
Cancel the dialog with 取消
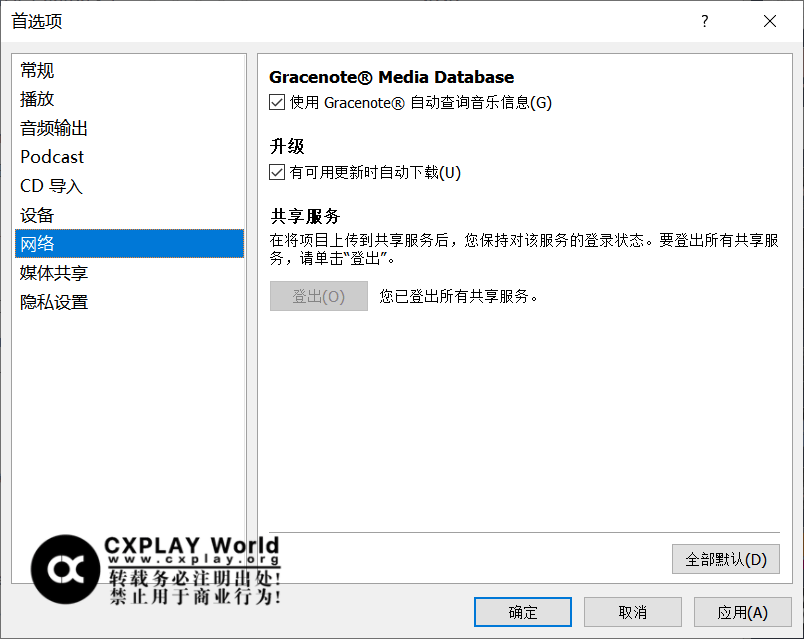pyautogui.click(x=632, y=612)
